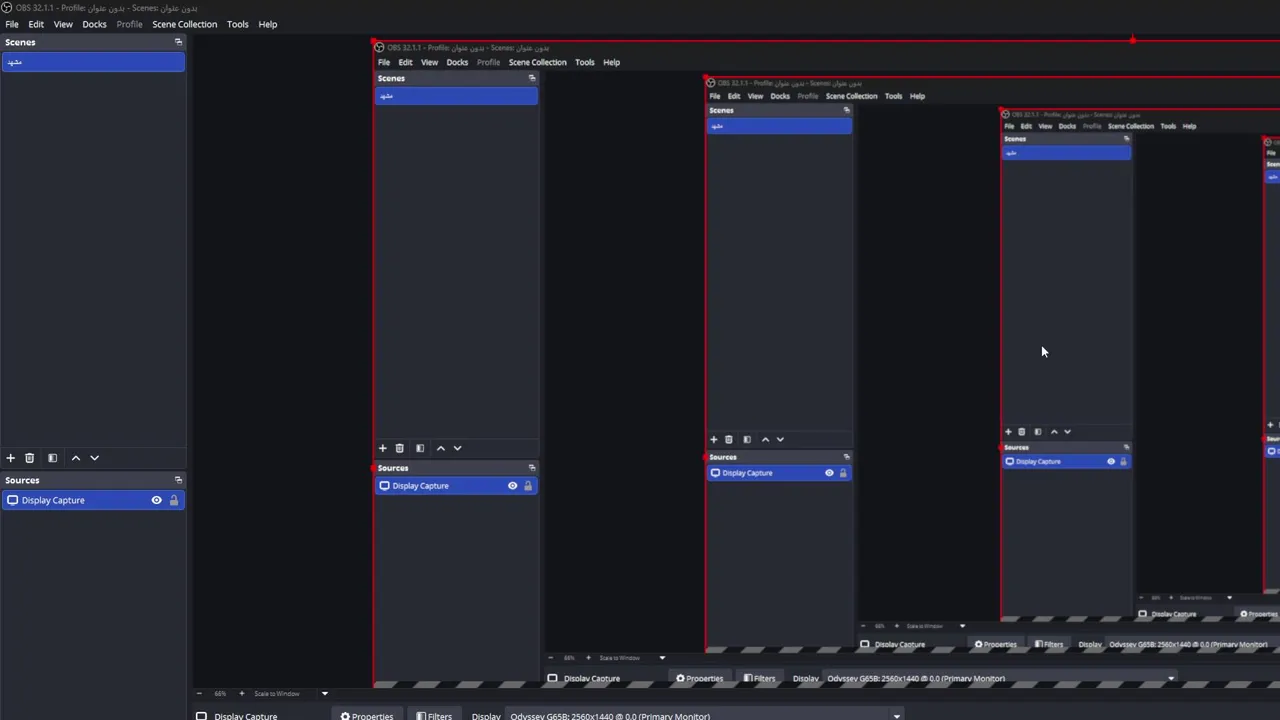Image resolution: width=1280 pixels, height=720 pixels.
Task: Click filter icon in second nested Scenes toolbar
Action: pyautogui.click(x=747, y=439)
